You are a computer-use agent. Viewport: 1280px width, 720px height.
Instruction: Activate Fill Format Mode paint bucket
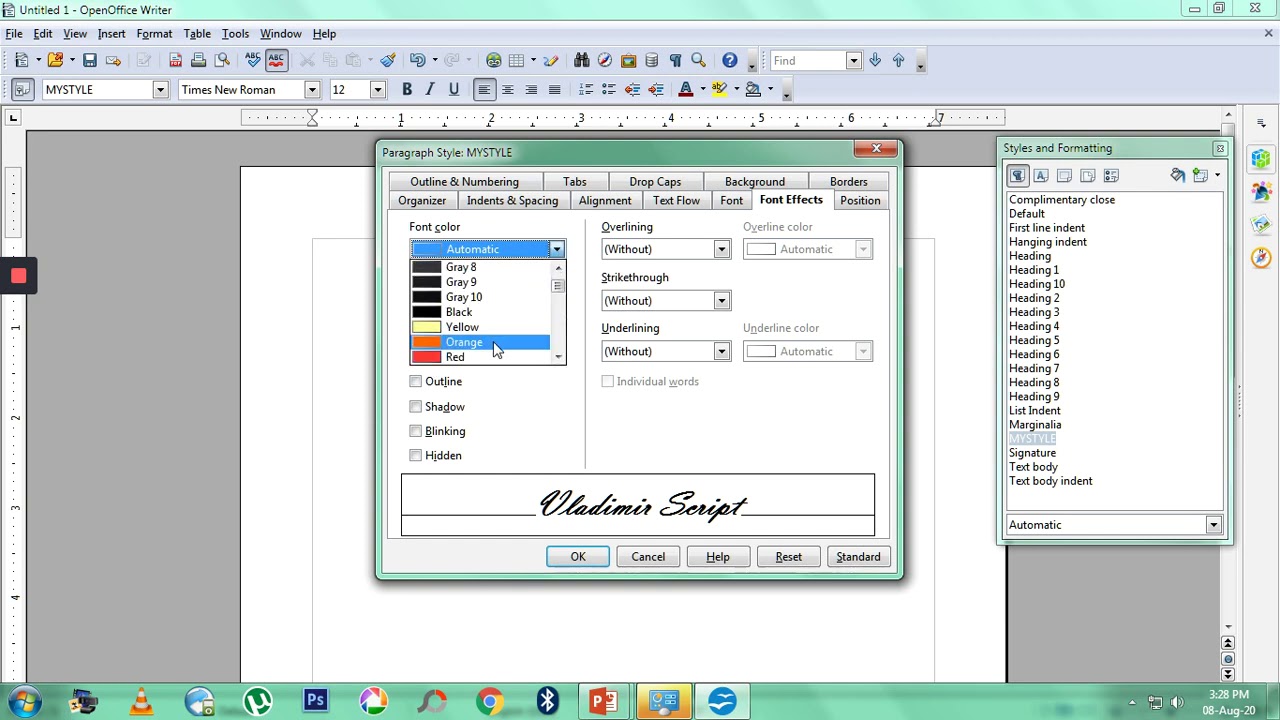(x=1177, y=176)
